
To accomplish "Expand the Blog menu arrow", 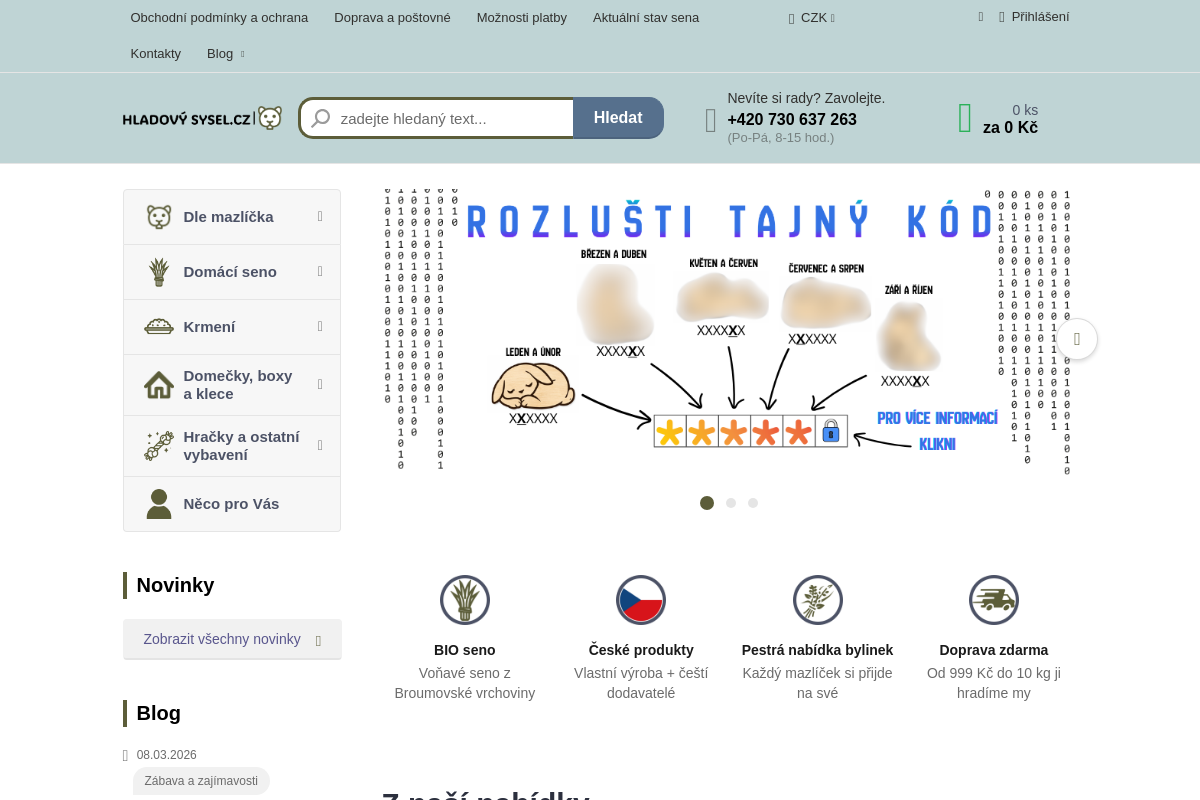I will (x=242, y=54).
